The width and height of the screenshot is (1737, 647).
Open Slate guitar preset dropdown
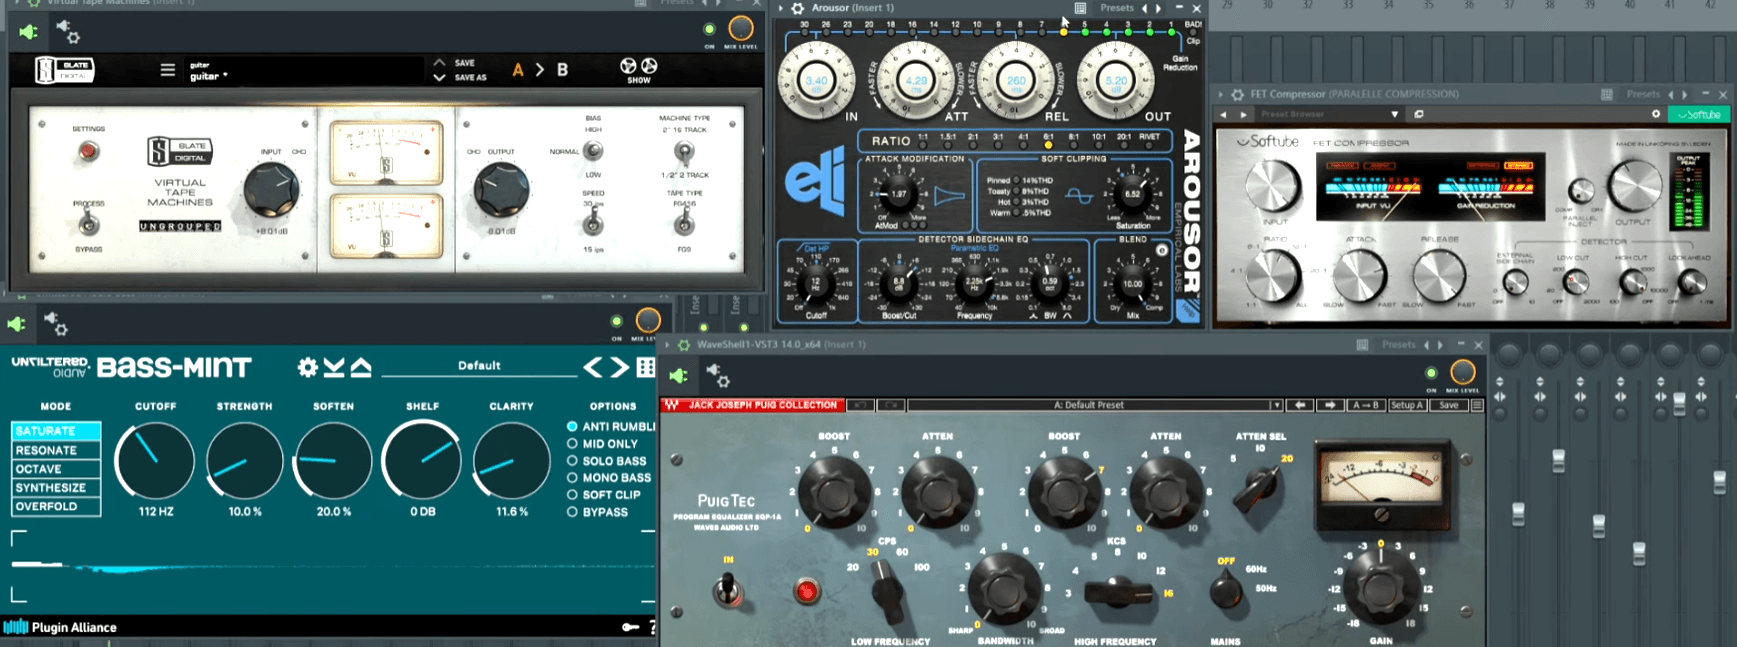(x=305, y=70)
